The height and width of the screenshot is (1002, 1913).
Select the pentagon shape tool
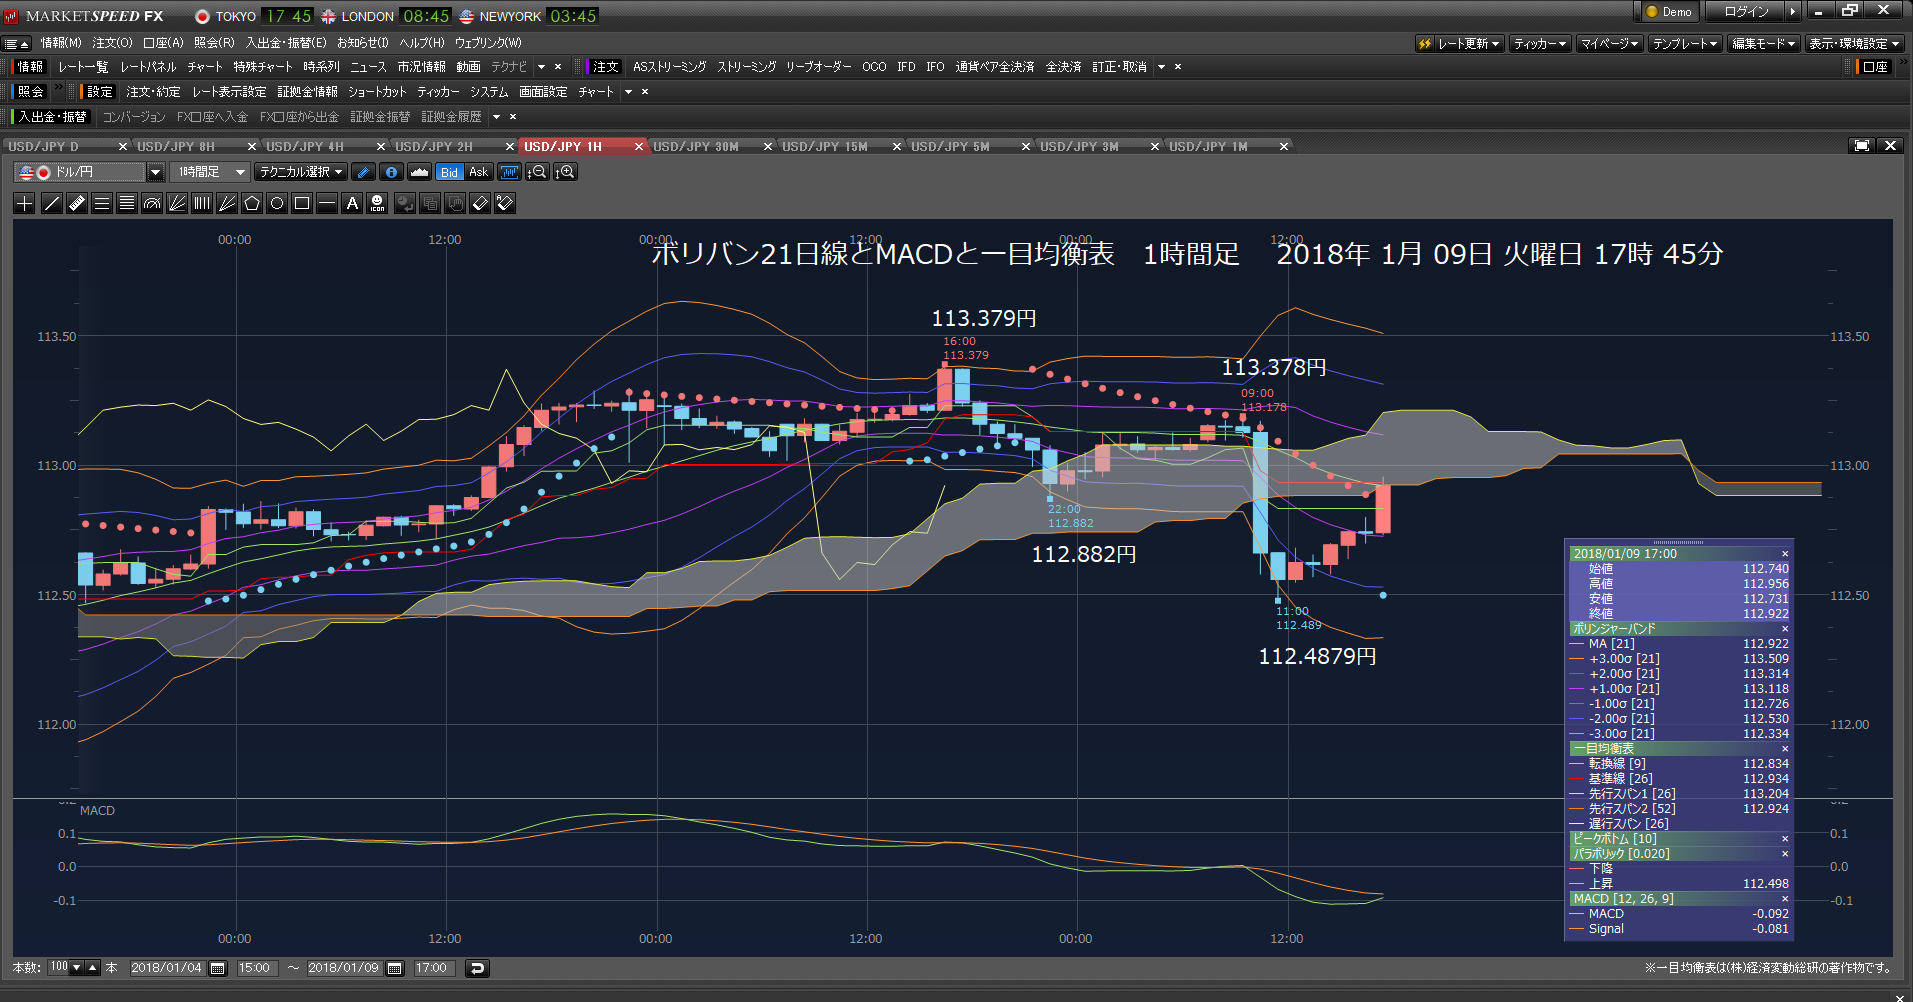point(252,203)
